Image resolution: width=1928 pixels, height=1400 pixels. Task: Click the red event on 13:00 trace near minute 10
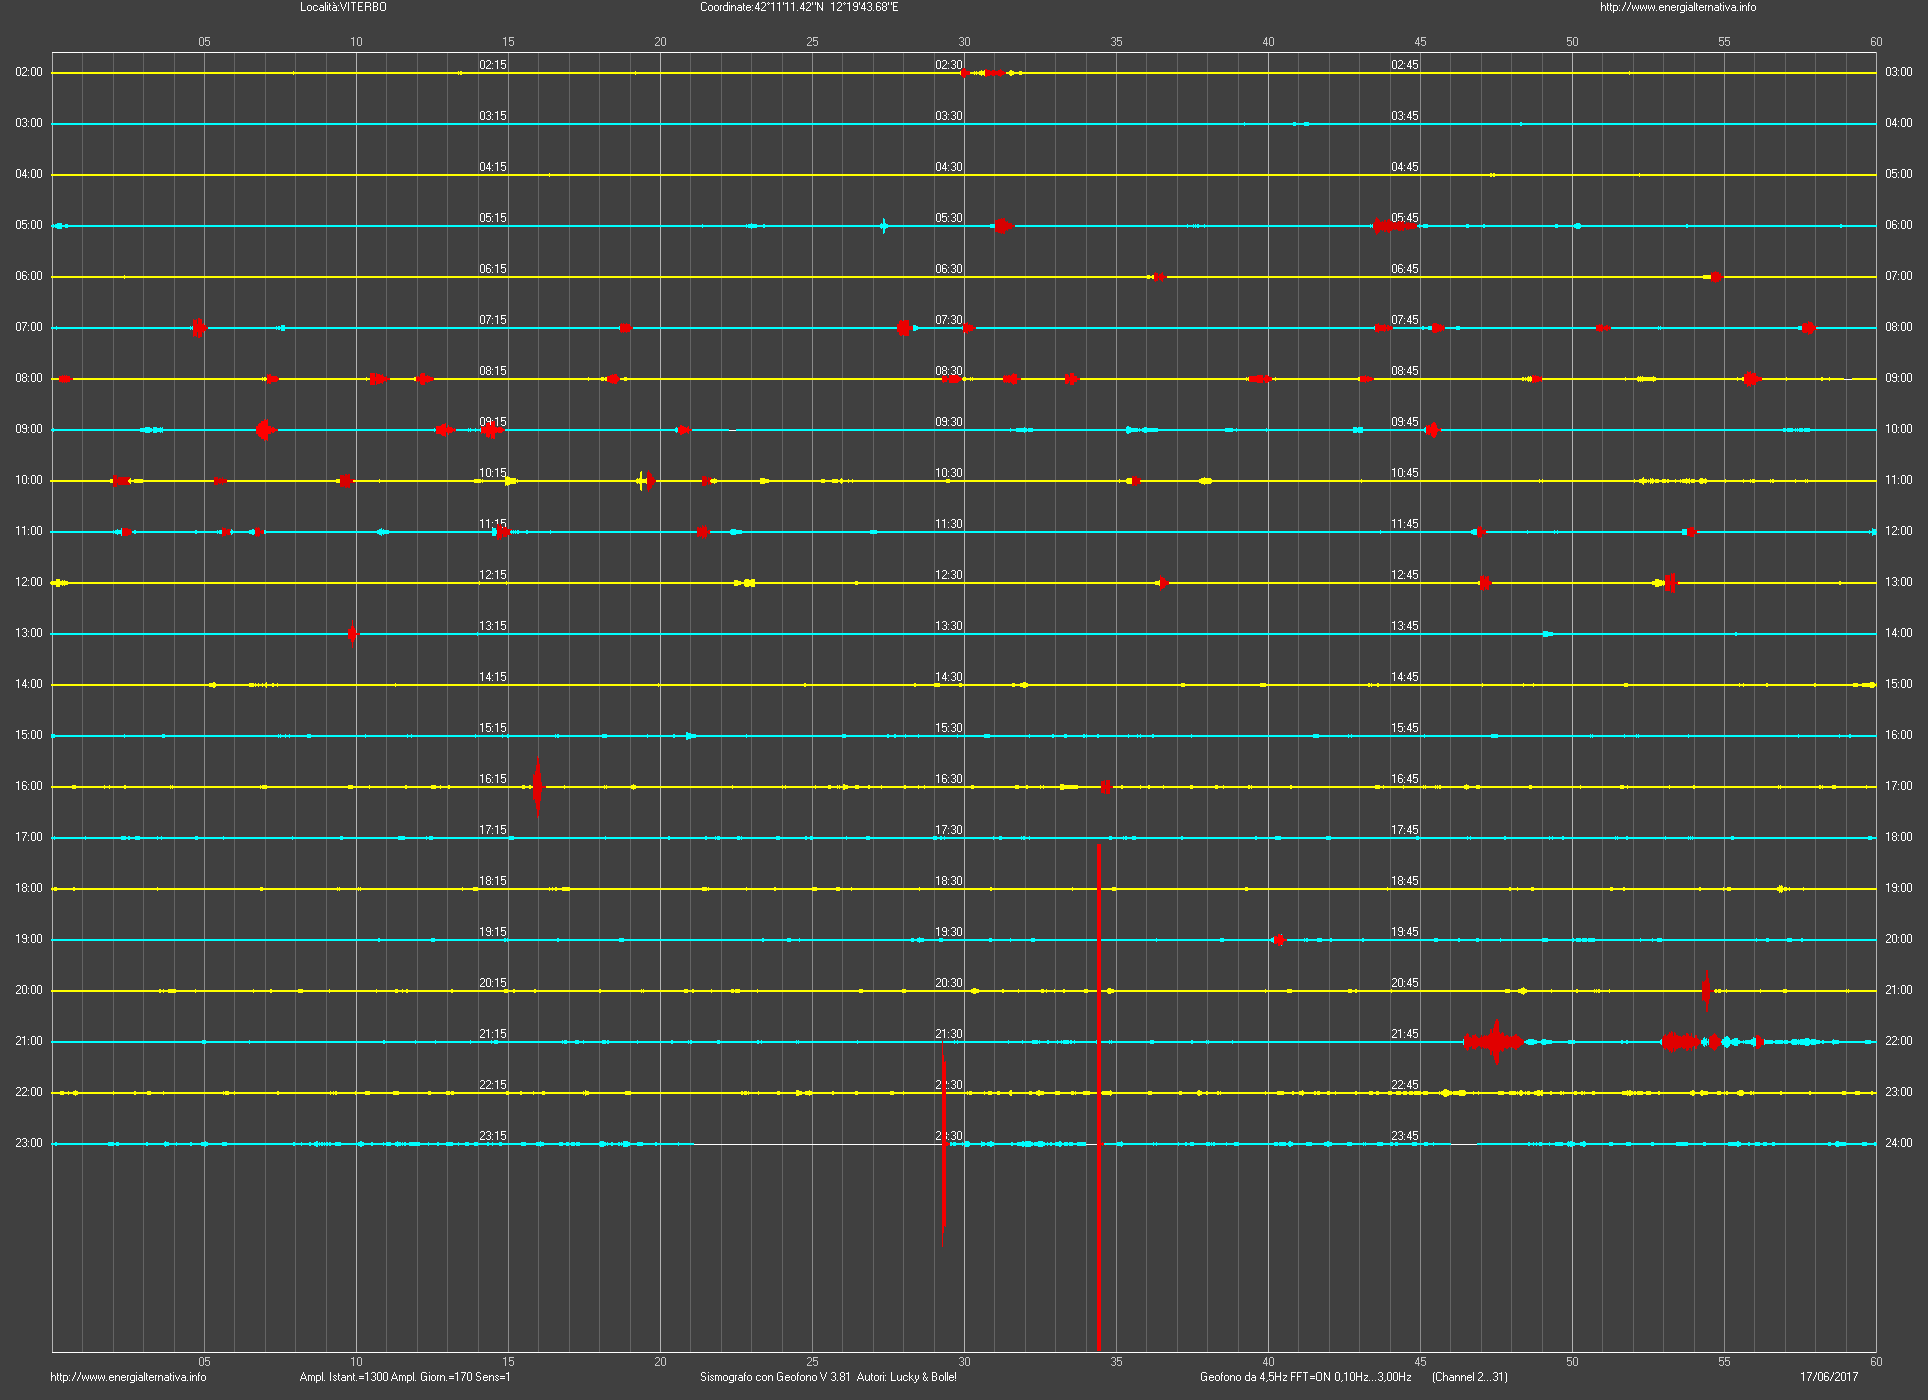point(352,634)
